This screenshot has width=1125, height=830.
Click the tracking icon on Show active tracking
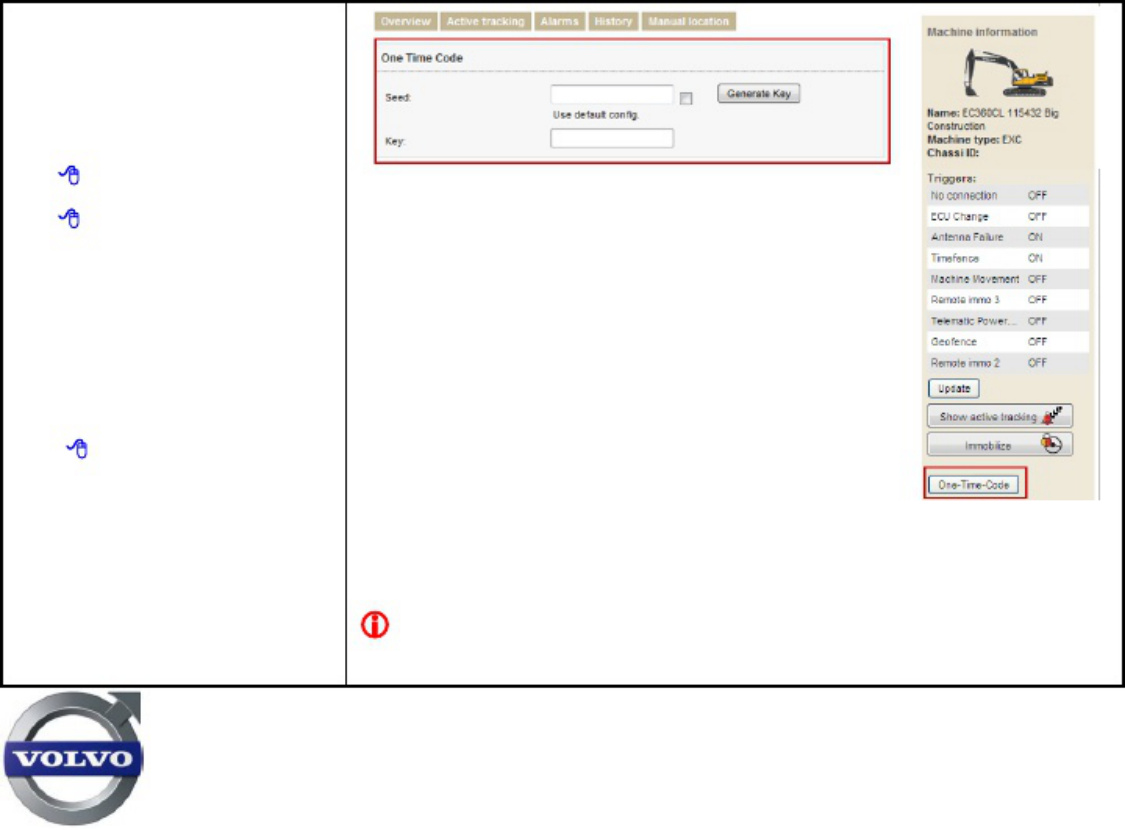pyautogui.click(x=1053, y=415)
